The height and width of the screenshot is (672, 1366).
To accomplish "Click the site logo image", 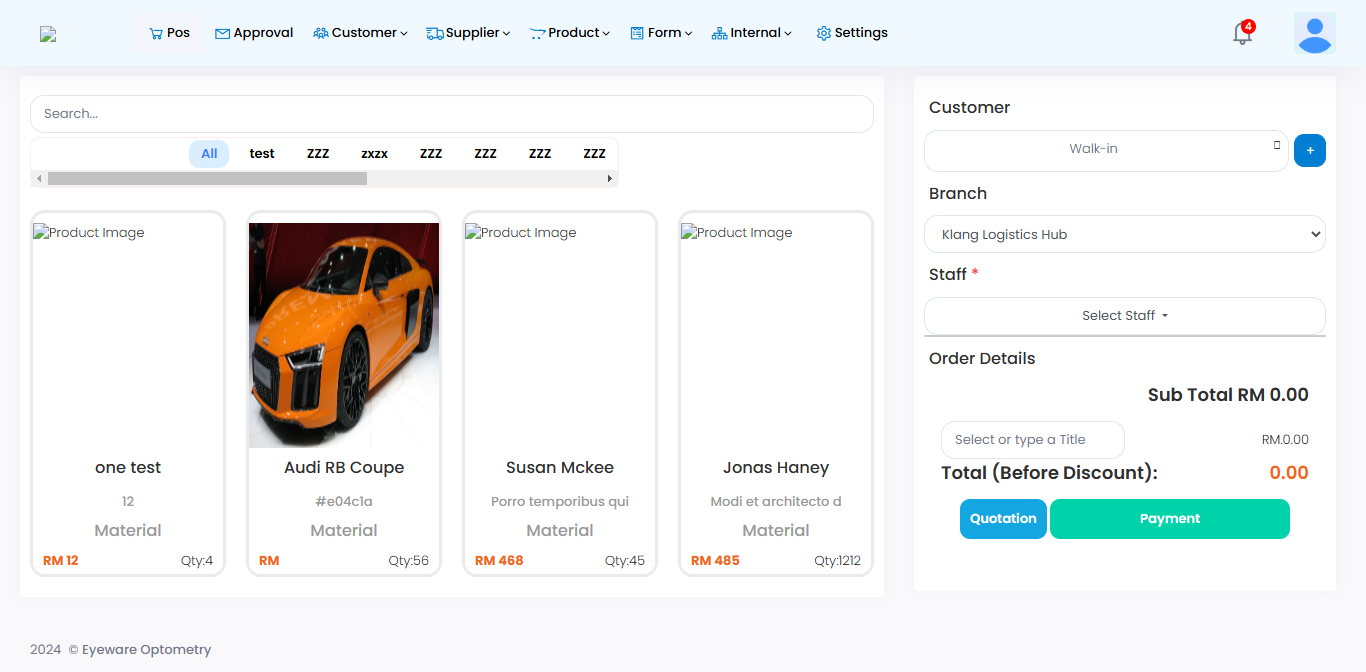I will pos(48,34).
